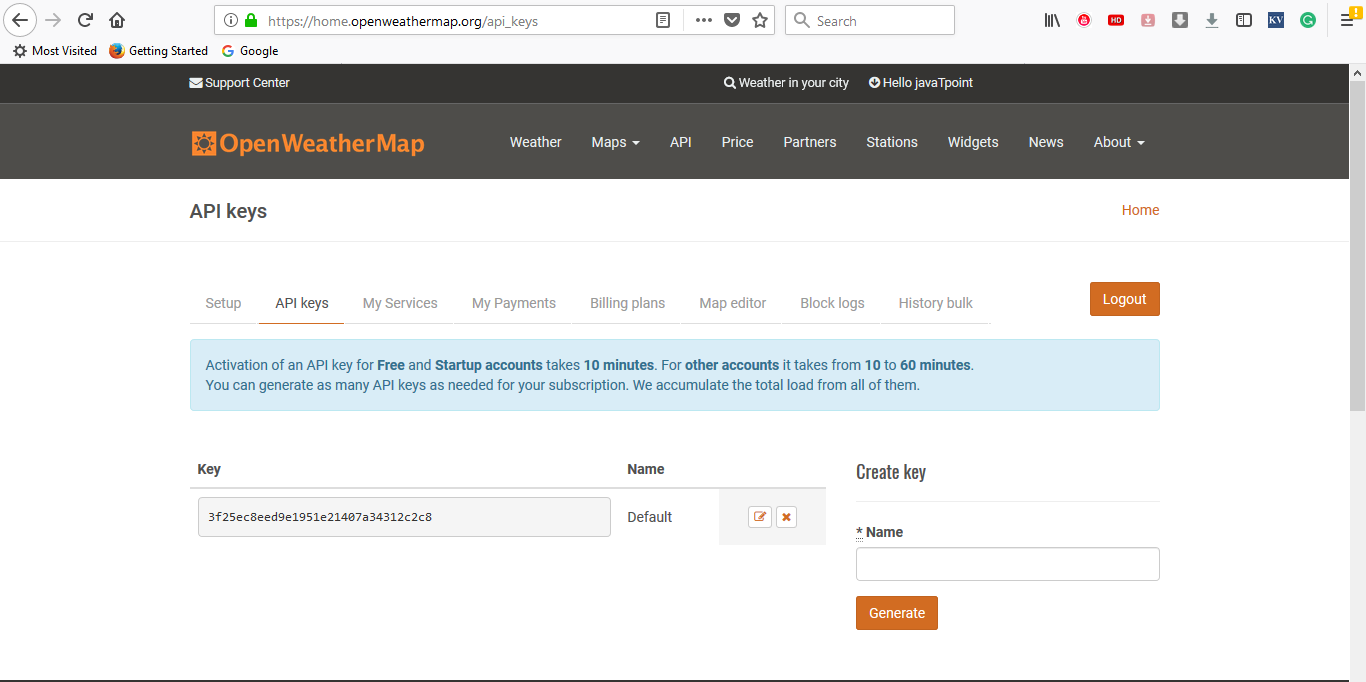
Task: Click the OpenWeatherMap logo
Action: pyautogui.click(x=308, y=143)
